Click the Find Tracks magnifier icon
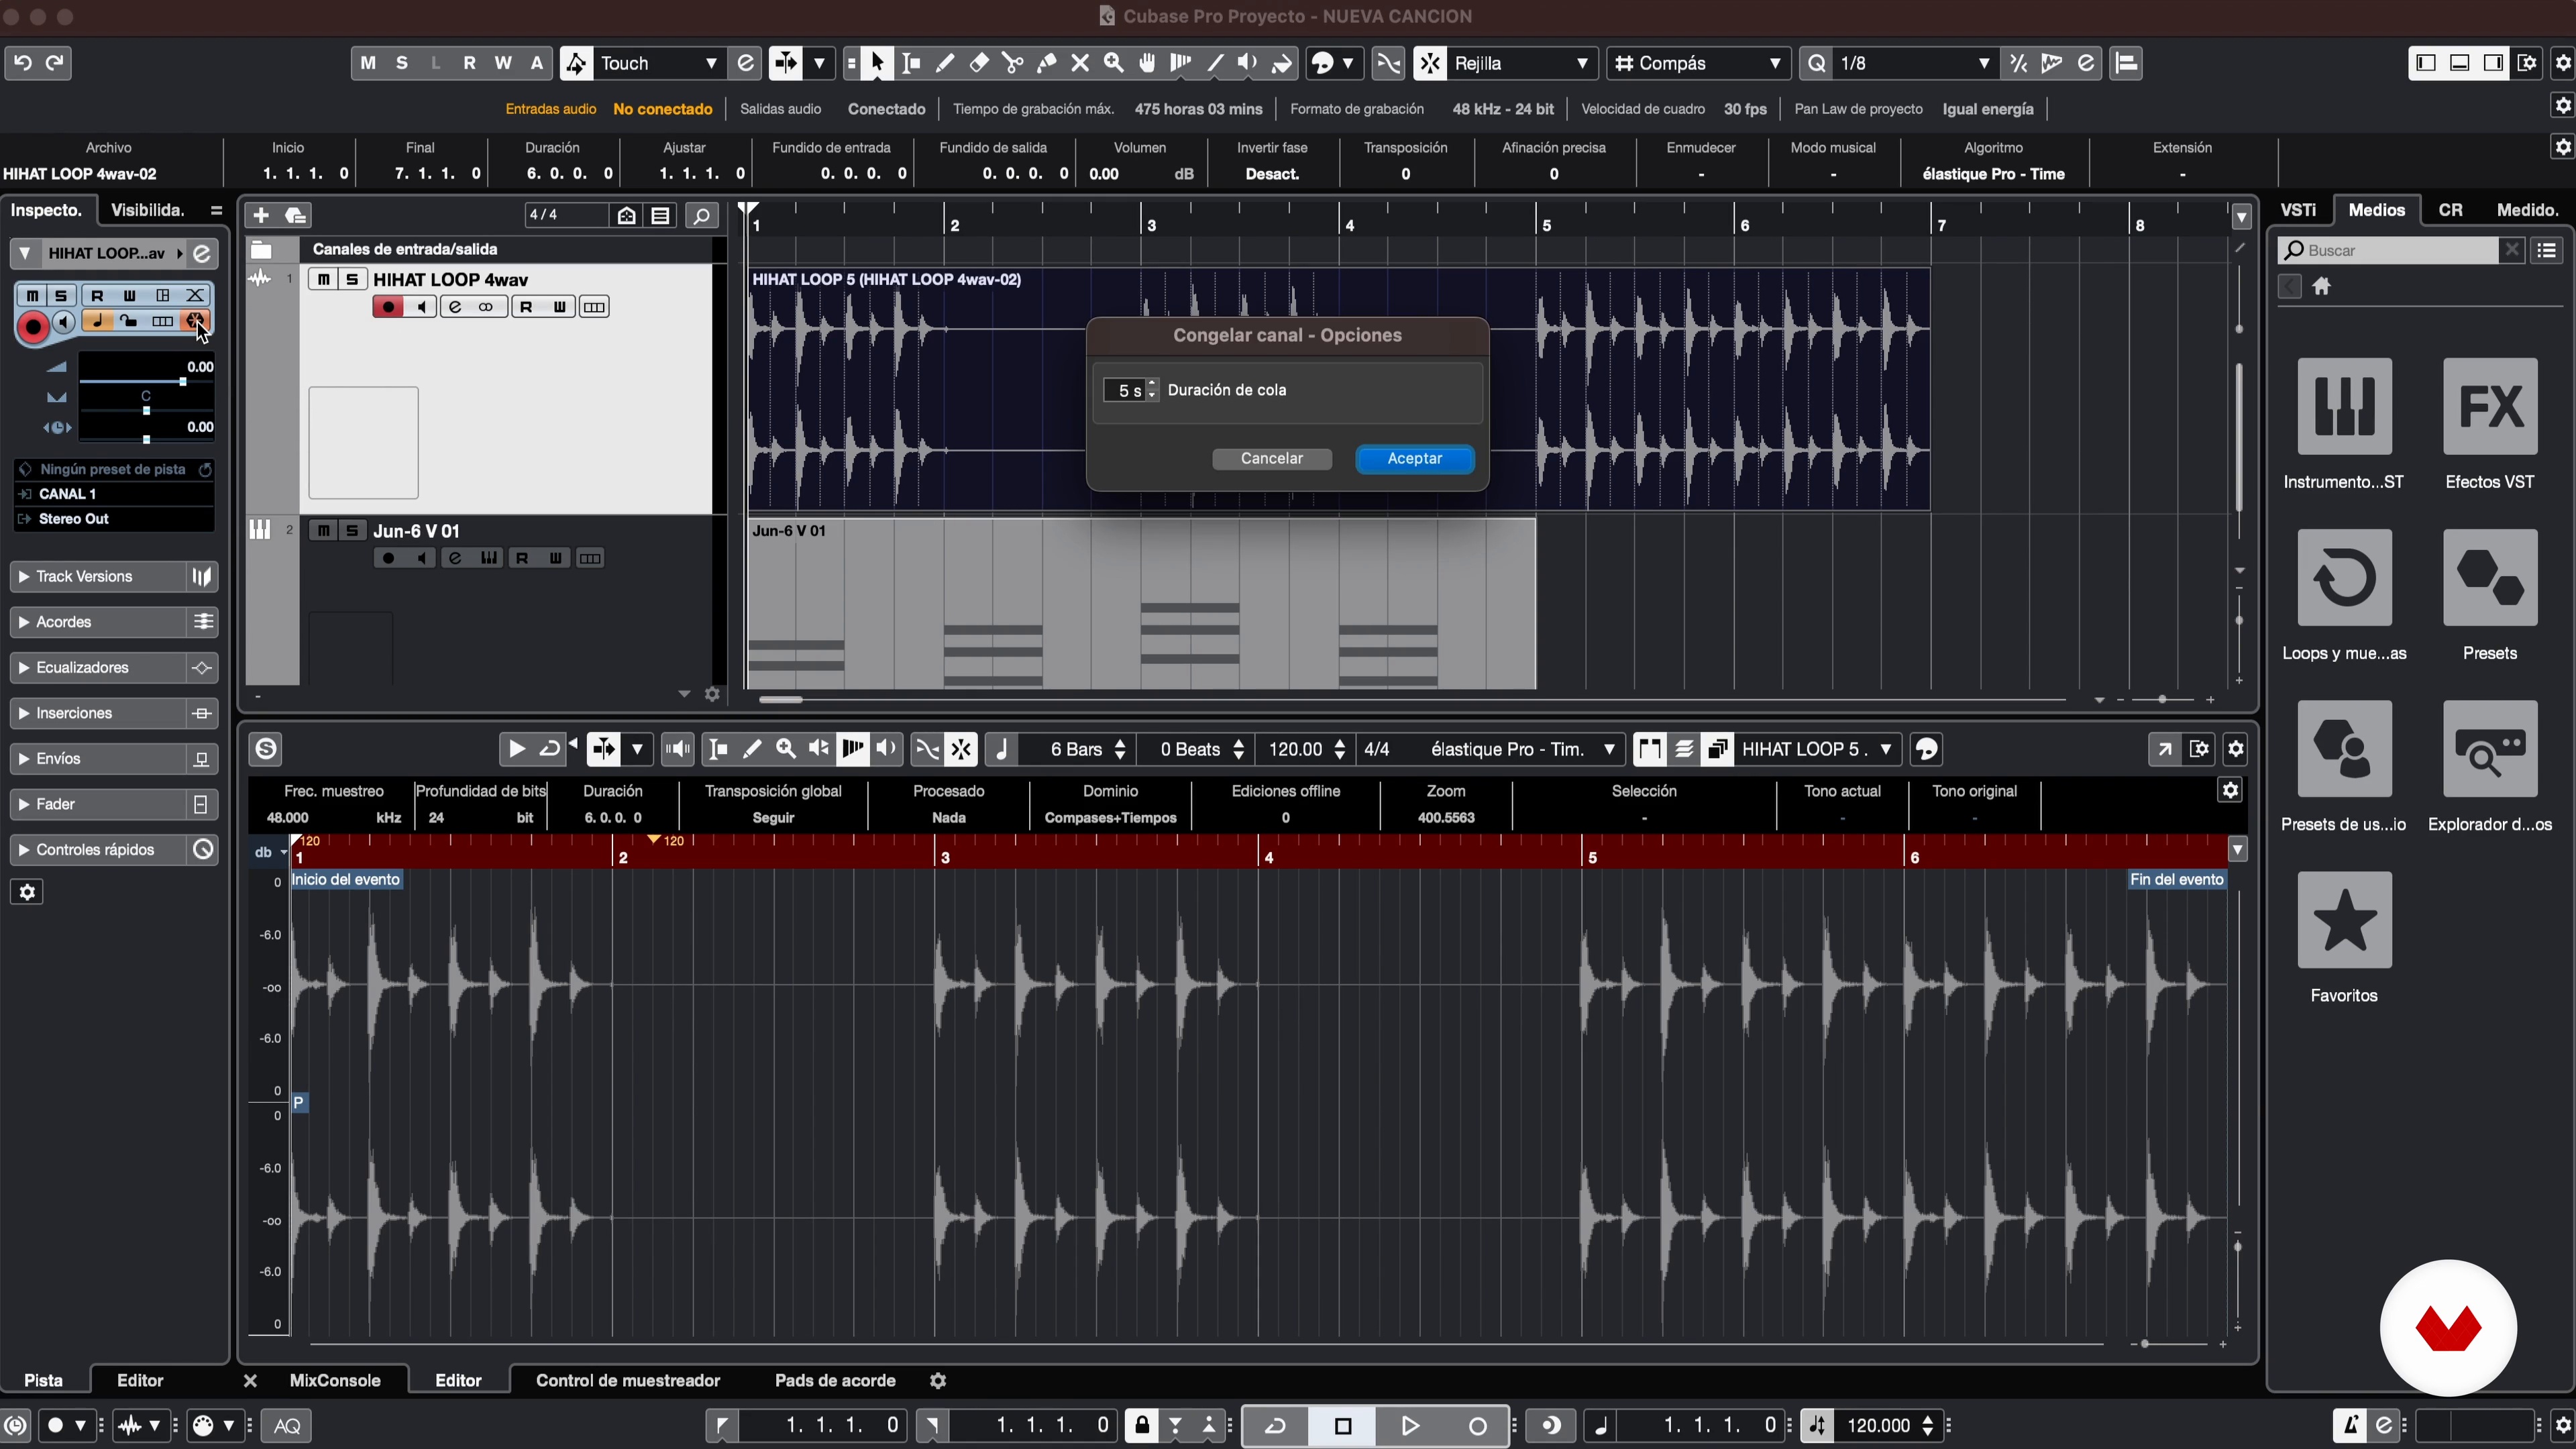This screenshot has height=1449, width=2576. tap(702, 215)
